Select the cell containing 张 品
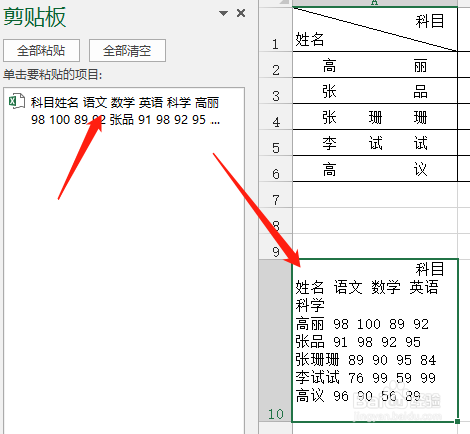470x434 pixels. [375, 91]
